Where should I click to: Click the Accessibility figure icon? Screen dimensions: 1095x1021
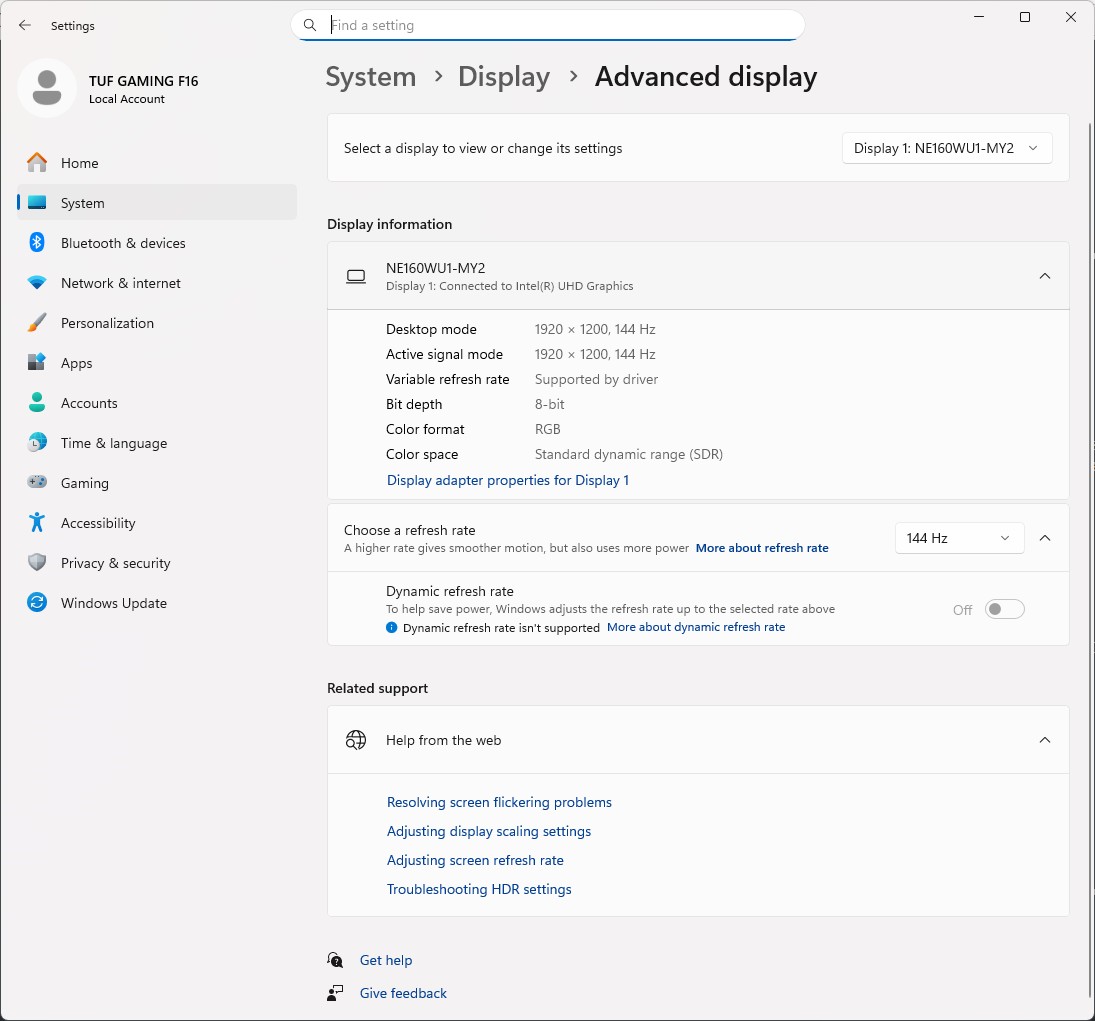coord(37,522)
